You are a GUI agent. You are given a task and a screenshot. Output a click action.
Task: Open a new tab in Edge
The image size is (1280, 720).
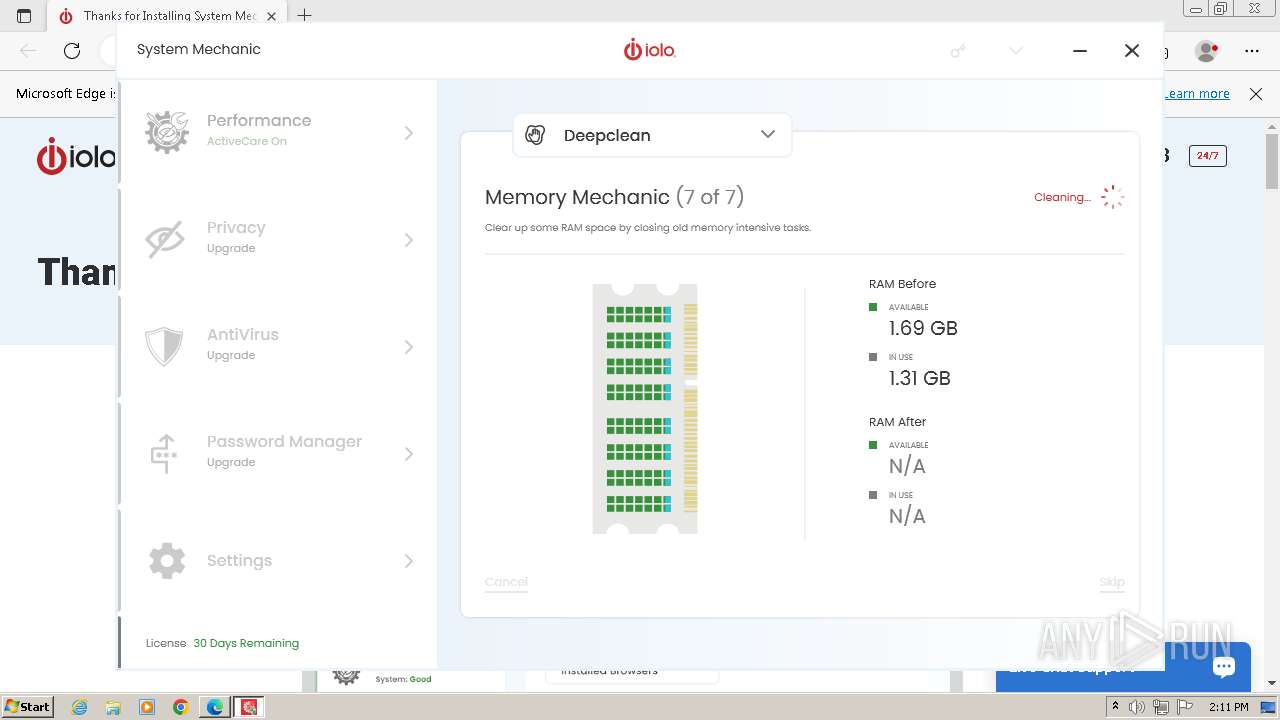[x=305, y=16]
